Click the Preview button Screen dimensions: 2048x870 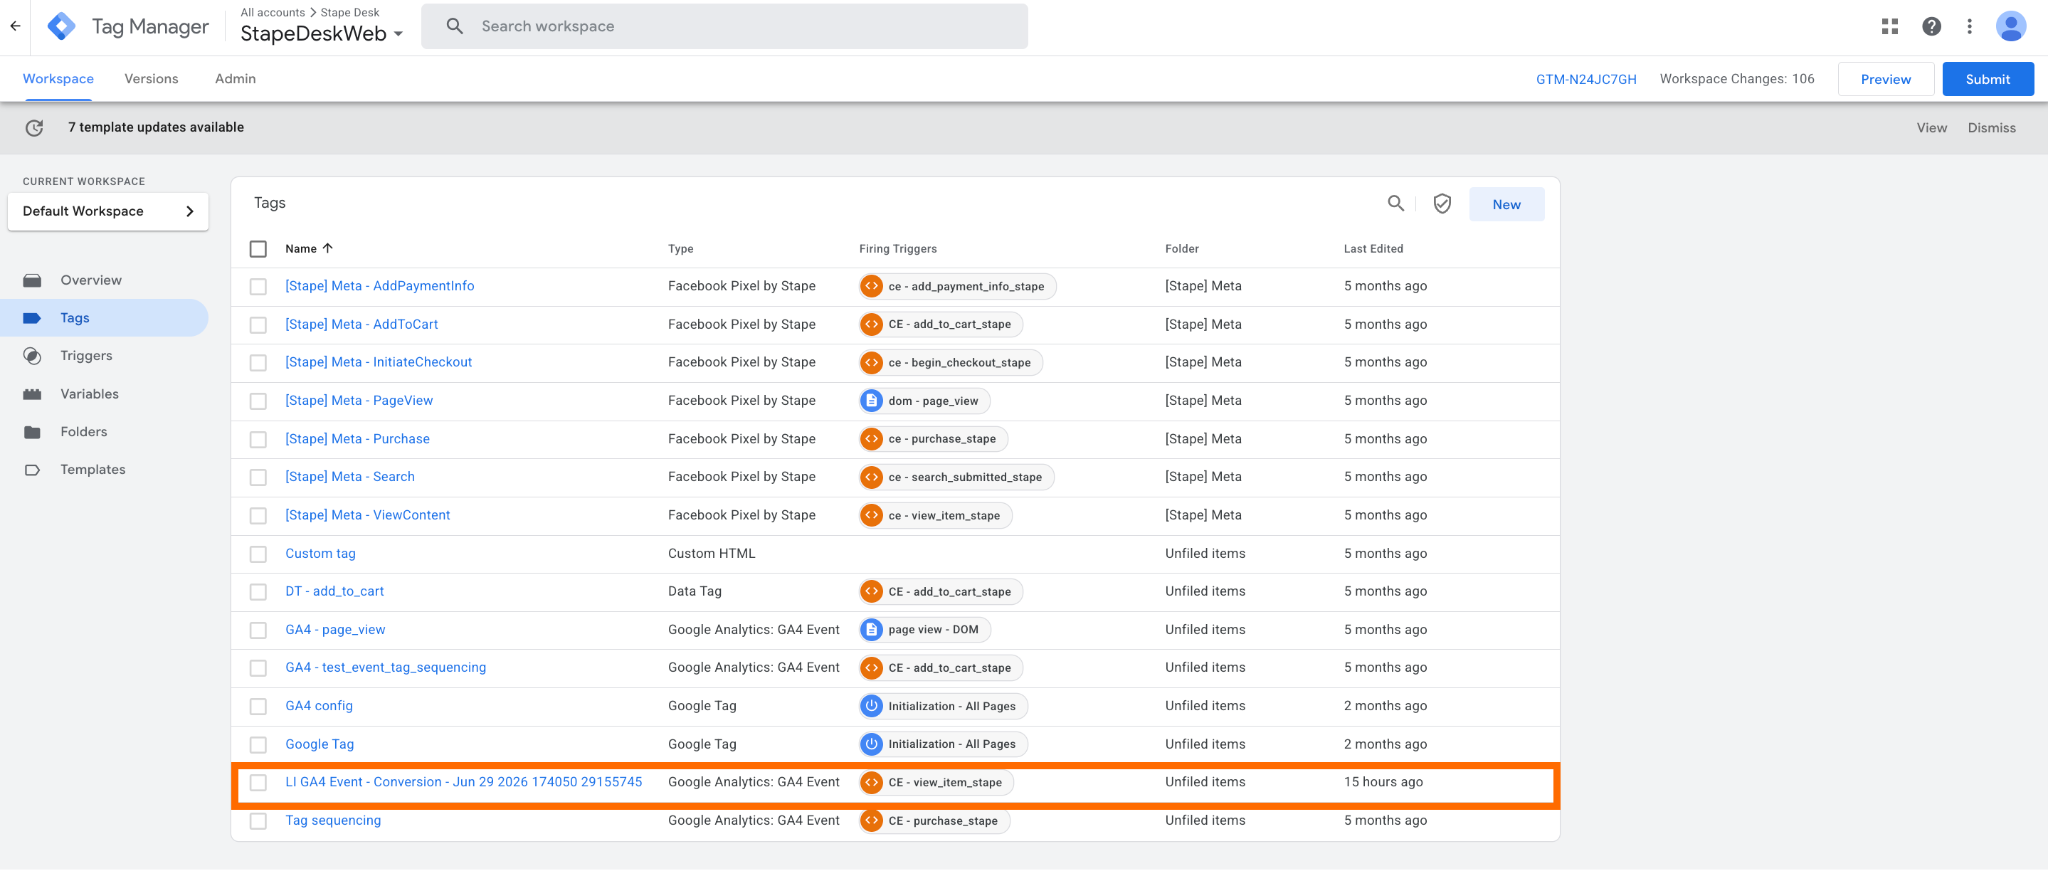click(1886, 79)
